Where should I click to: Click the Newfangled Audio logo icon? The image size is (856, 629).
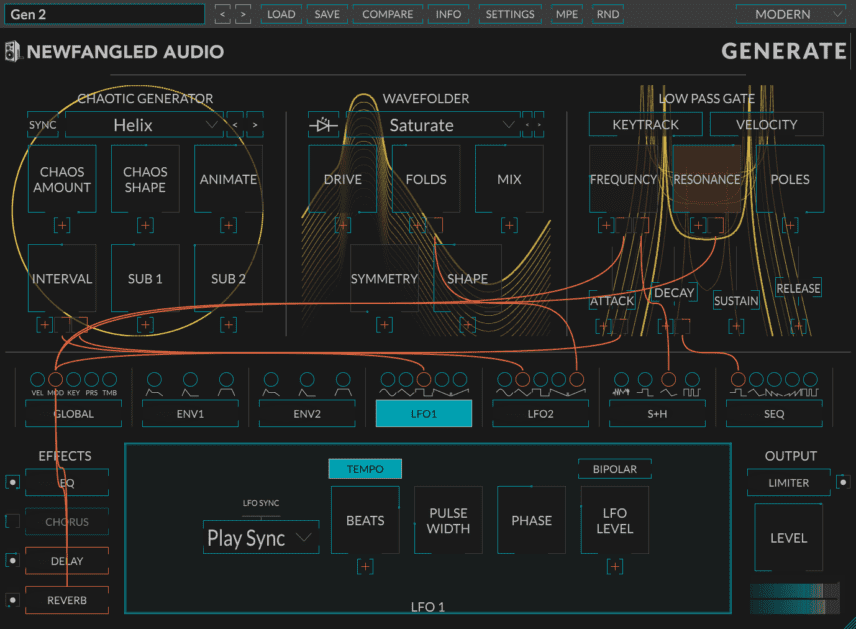tap(12, 52)
